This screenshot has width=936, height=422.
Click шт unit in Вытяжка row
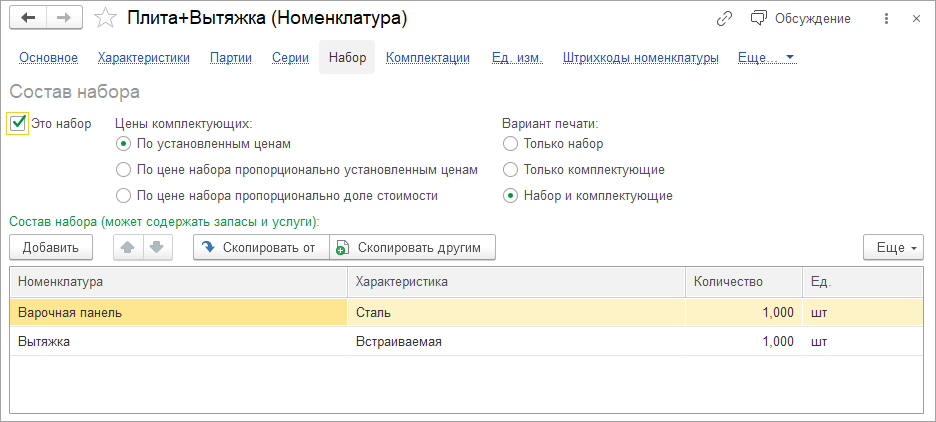pyautogui.click(x=863, y=341)
